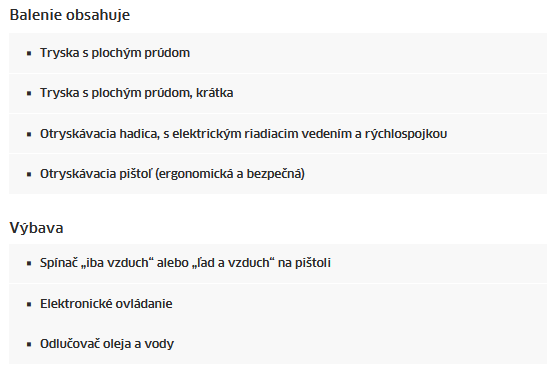Image resolution: width=555 pixels, height=373 pixels.
Task: Click the 'Otryskávacia hadica' list entry
Action: [278, 134]
